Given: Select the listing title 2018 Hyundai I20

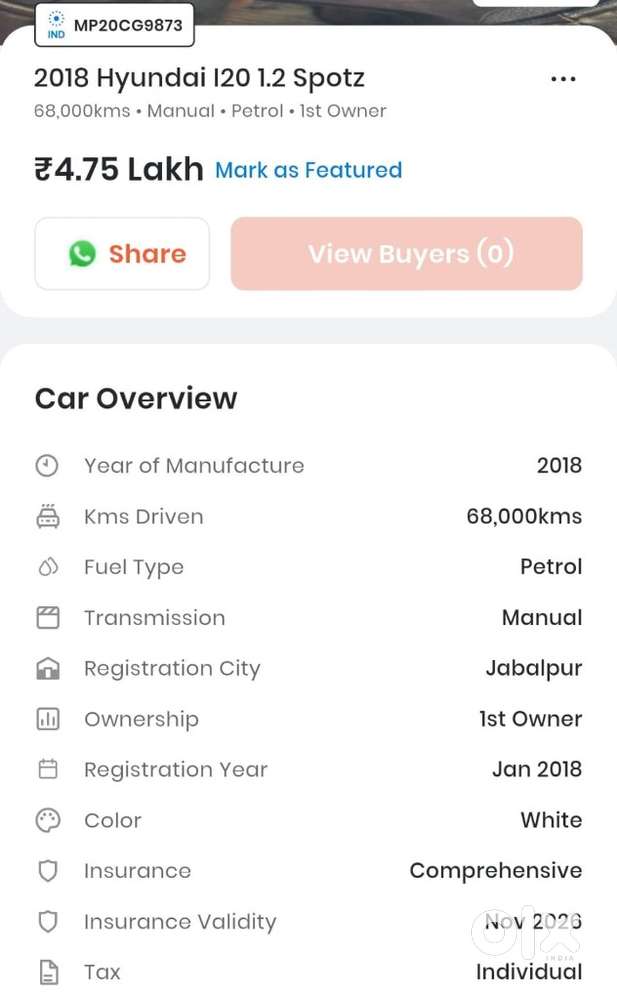Looking at the screenshot, I should click(x=199, y=77).
